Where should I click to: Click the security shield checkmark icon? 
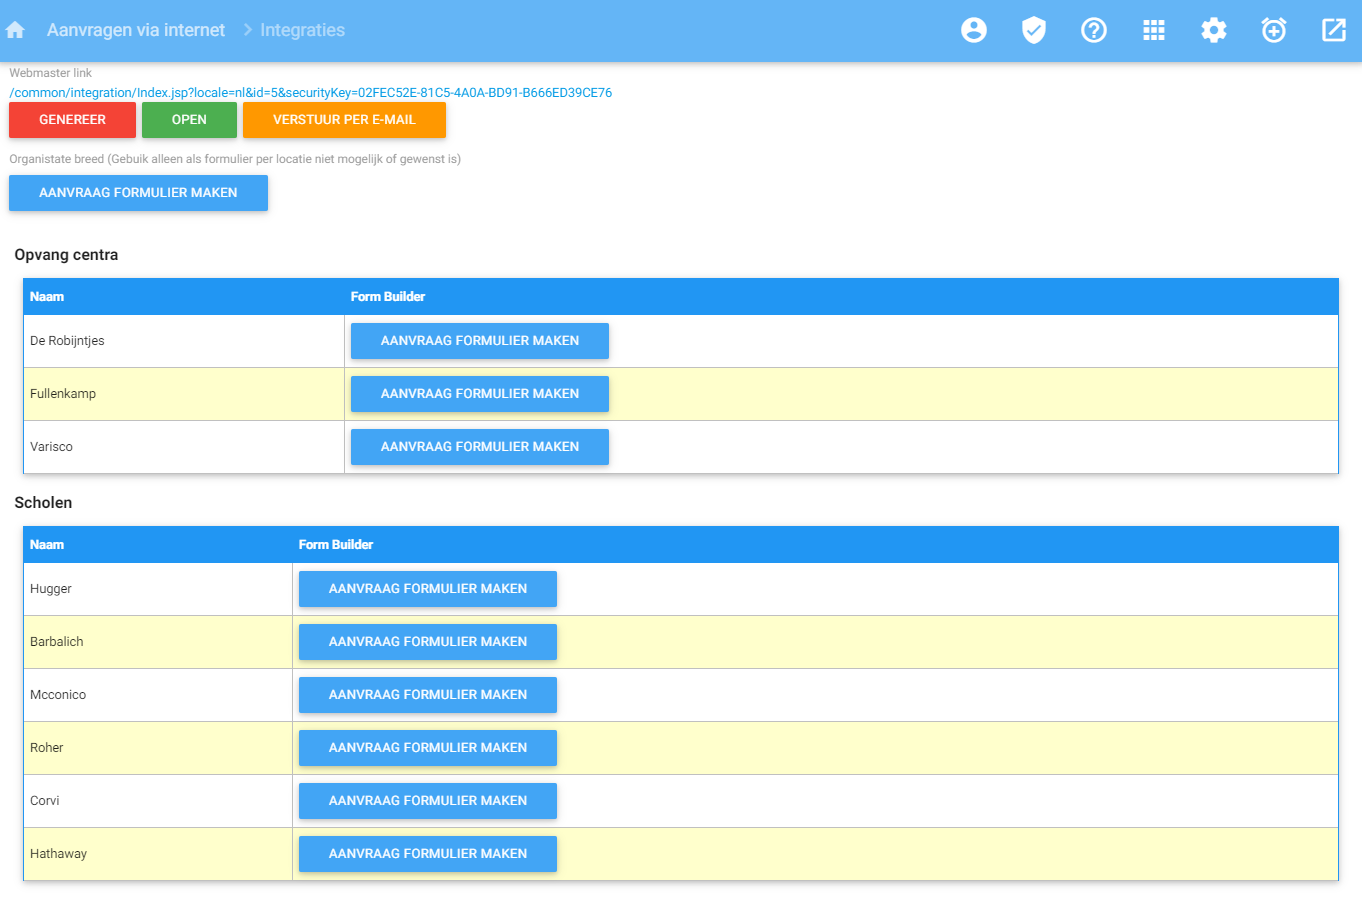(1033, 30)
